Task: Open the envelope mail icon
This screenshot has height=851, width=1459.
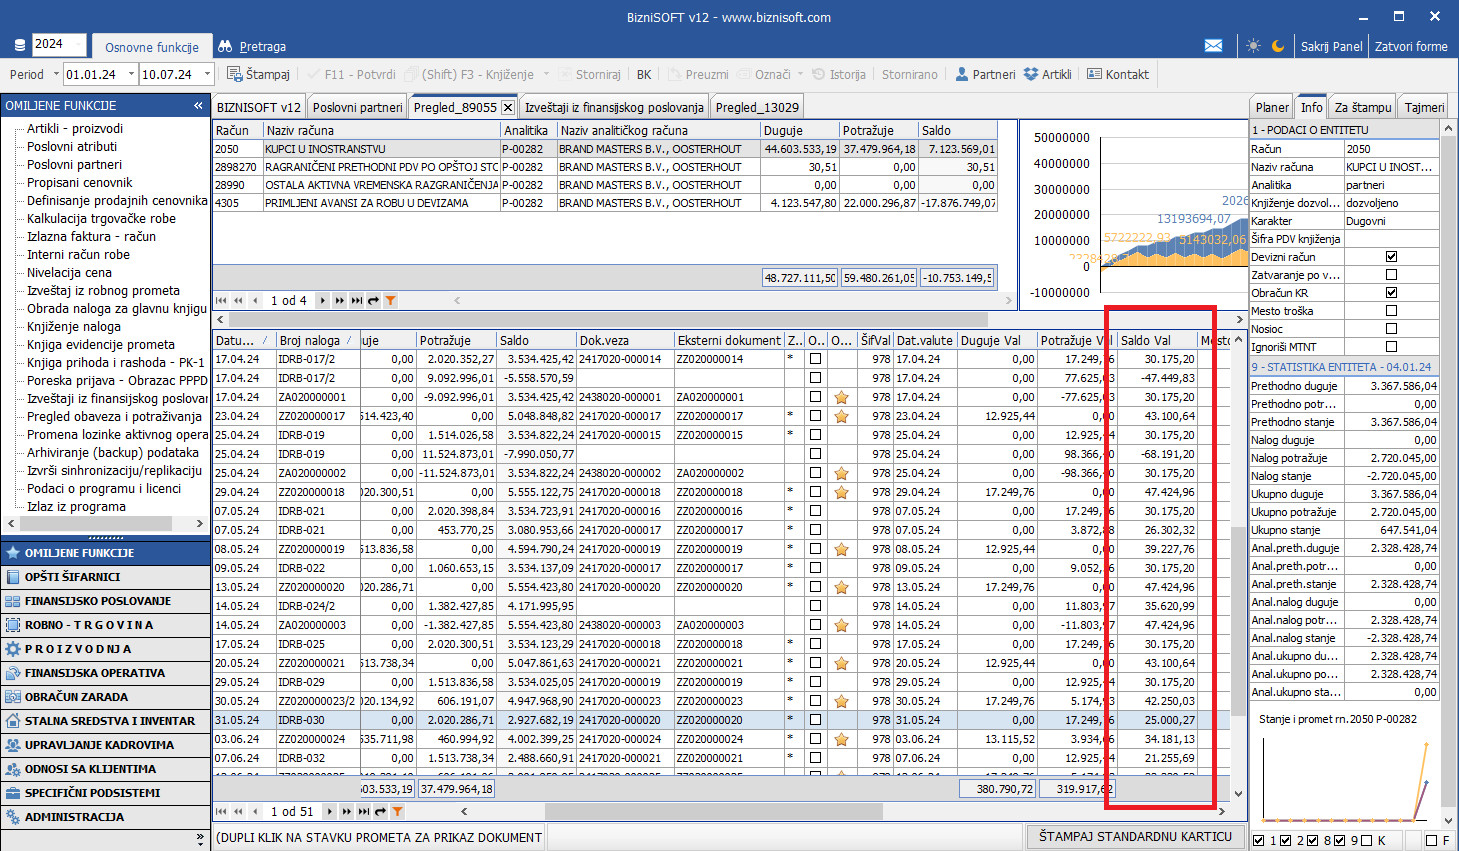Action: pyautogui.click(x=1213, y=46)
